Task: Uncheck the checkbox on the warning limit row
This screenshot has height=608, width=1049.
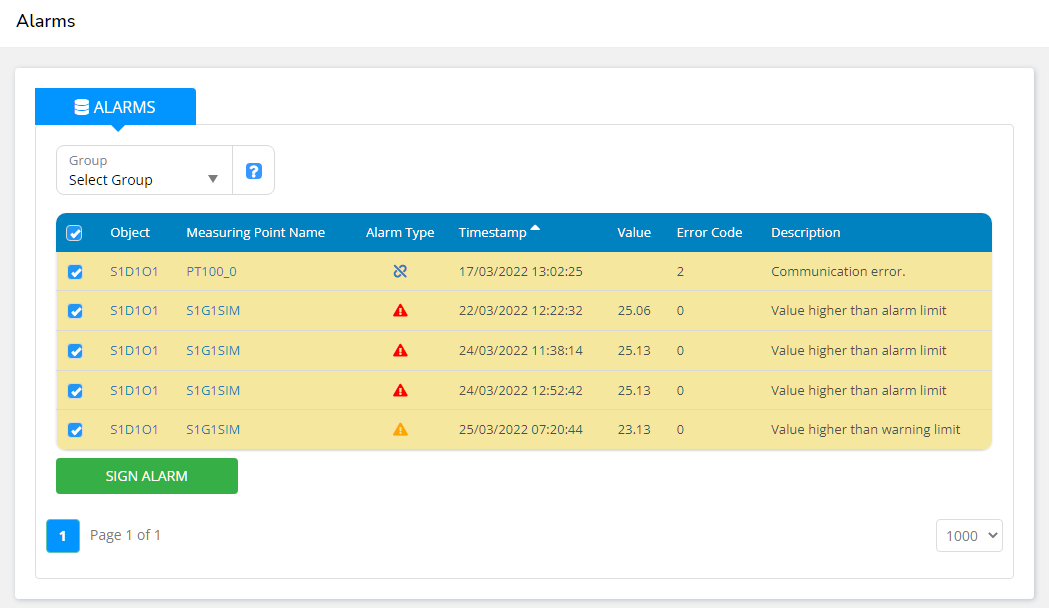Action: coord(75,429)
